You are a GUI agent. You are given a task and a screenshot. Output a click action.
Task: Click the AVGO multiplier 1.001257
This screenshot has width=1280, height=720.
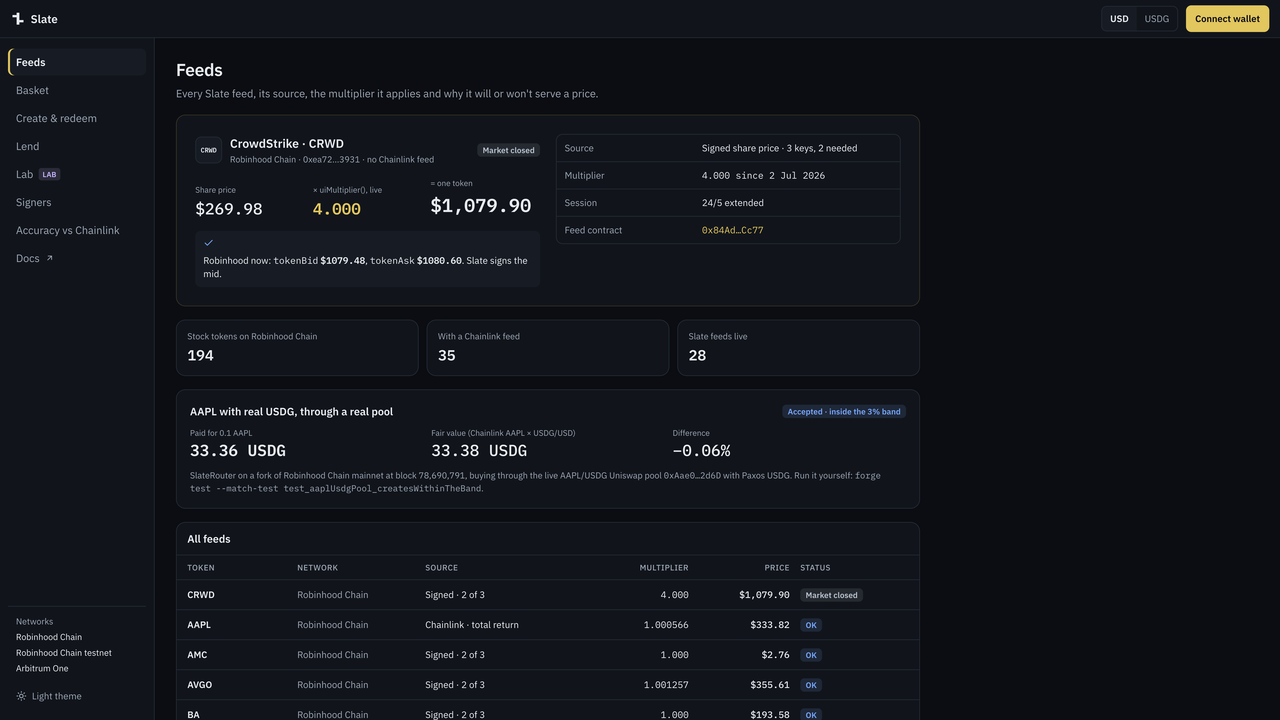pyautogui.click(x=666, y=685)
